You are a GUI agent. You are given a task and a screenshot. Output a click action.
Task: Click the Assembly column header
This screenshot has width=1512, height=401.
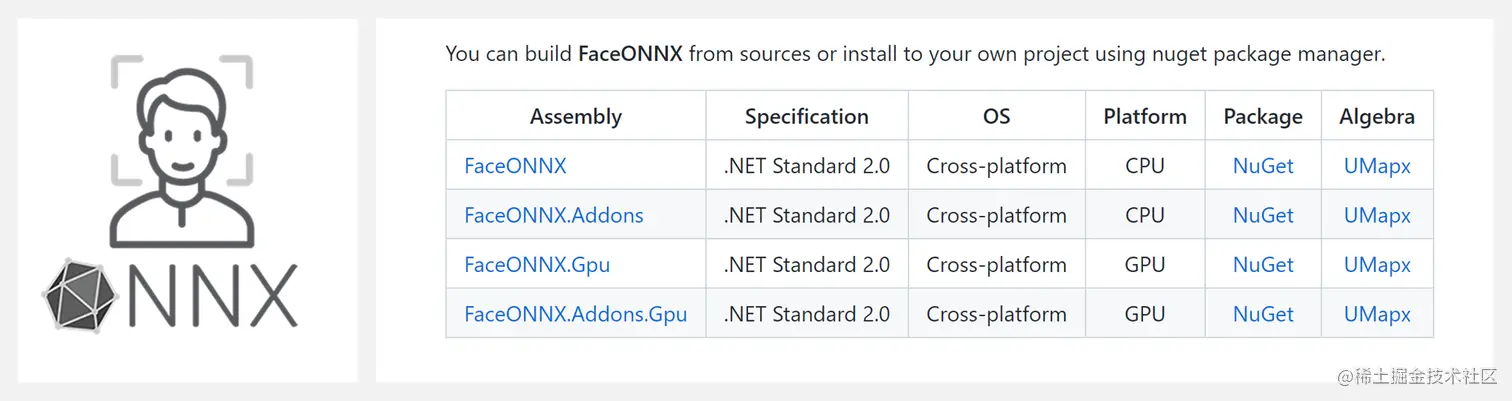pyautogui.click(x=576, y=116)
